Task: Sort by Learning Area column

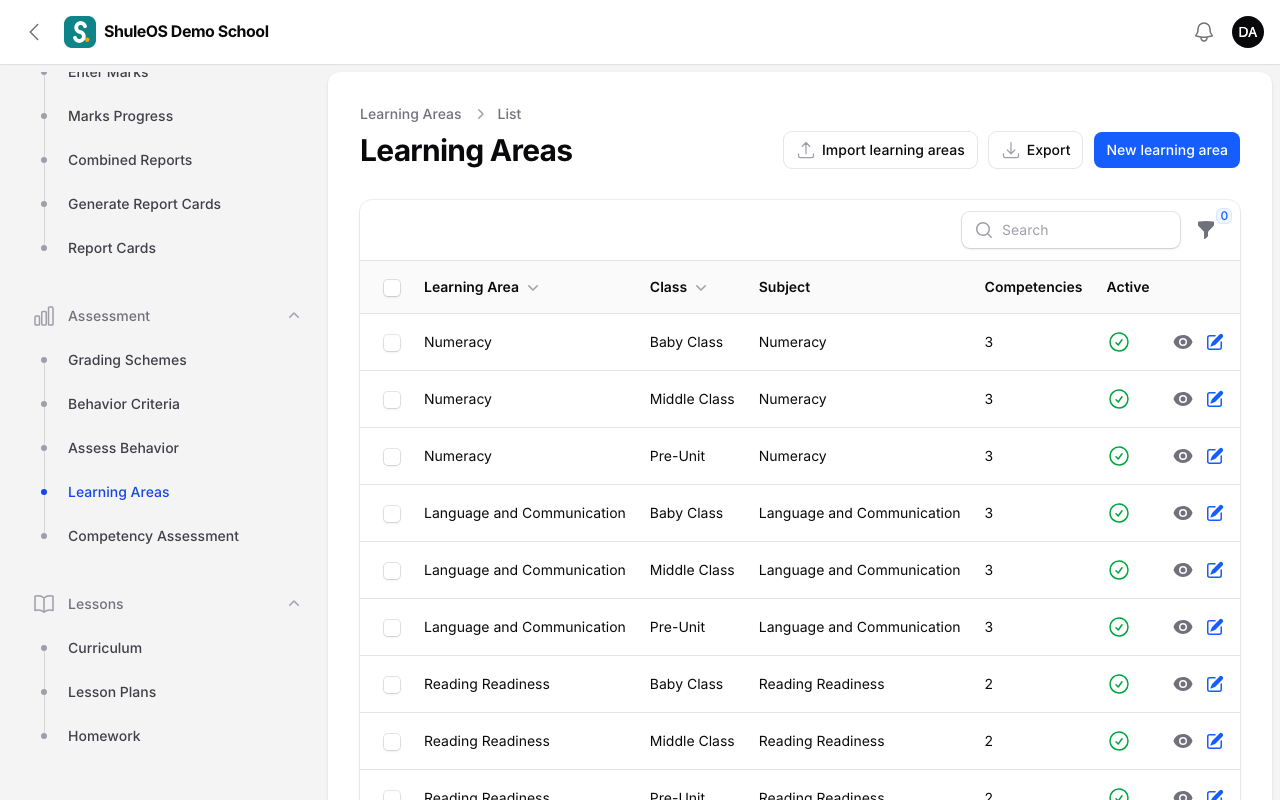Action: tap(481, 287)
